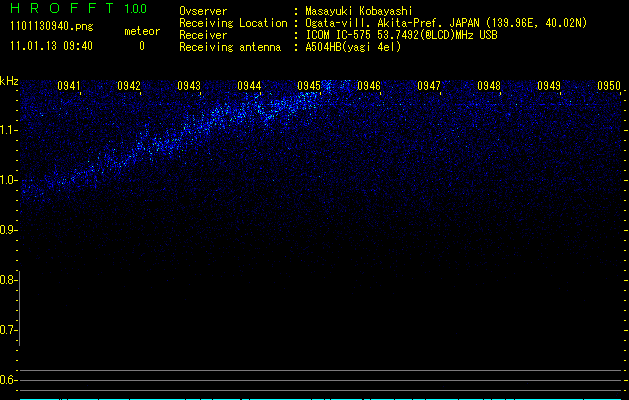629x400 pixels.
Task: Click the 0942 time marker
Action: tap(129, 86)
